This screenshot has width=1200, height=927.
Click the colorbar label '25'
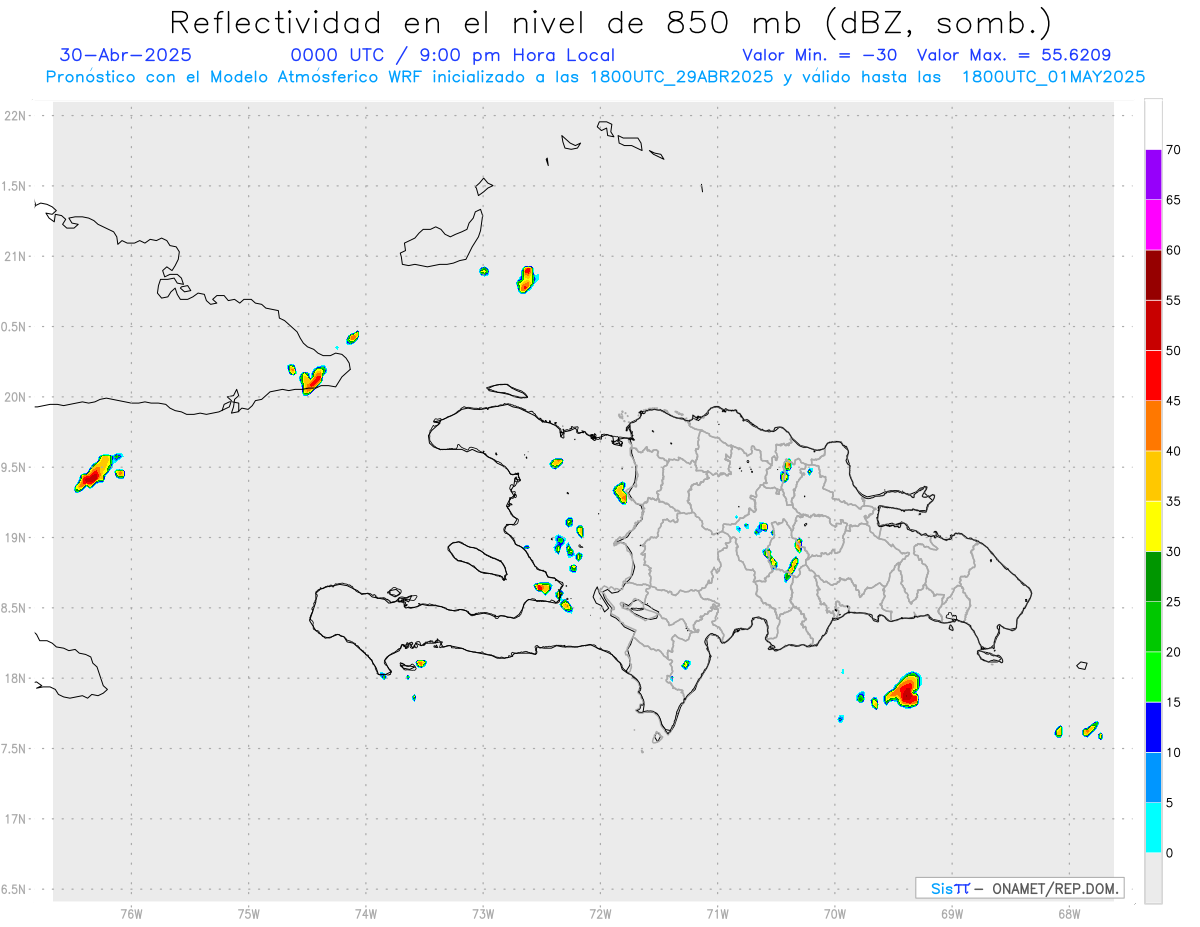pyautogui.click(x=1174, y=602)
